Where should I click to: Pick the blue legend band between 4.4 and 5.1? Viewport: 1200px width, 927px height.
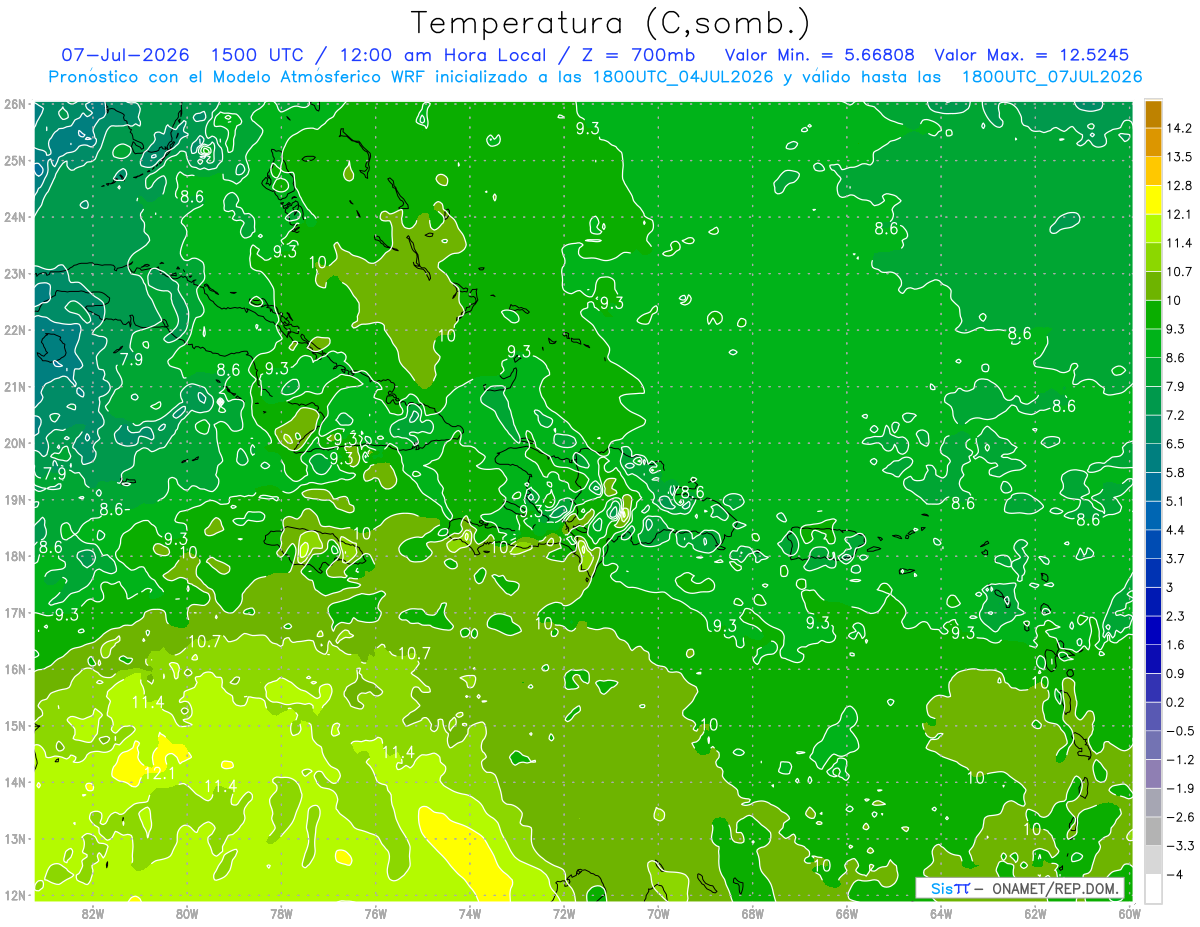[1153, 516]
